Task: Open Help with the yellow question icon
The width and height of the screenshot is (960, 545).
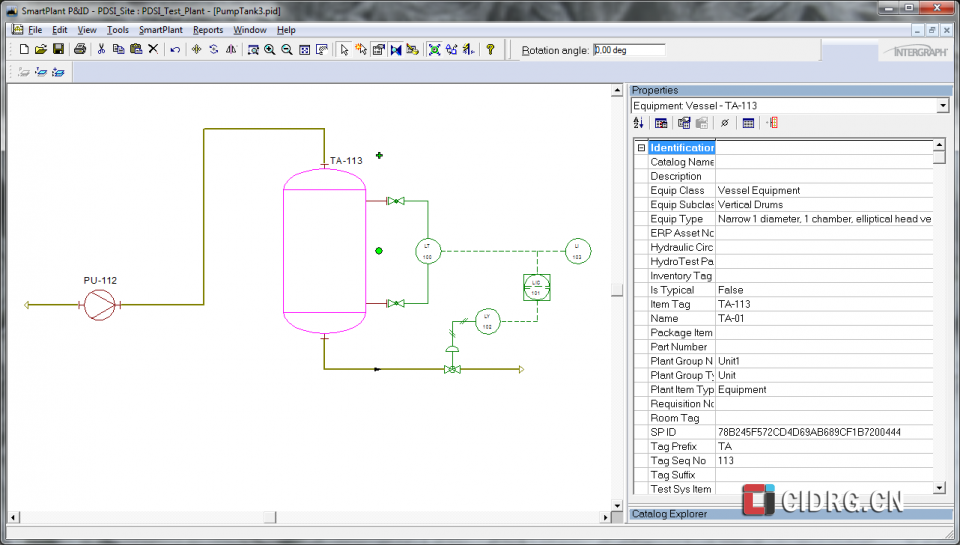Action: click(490, 50)
